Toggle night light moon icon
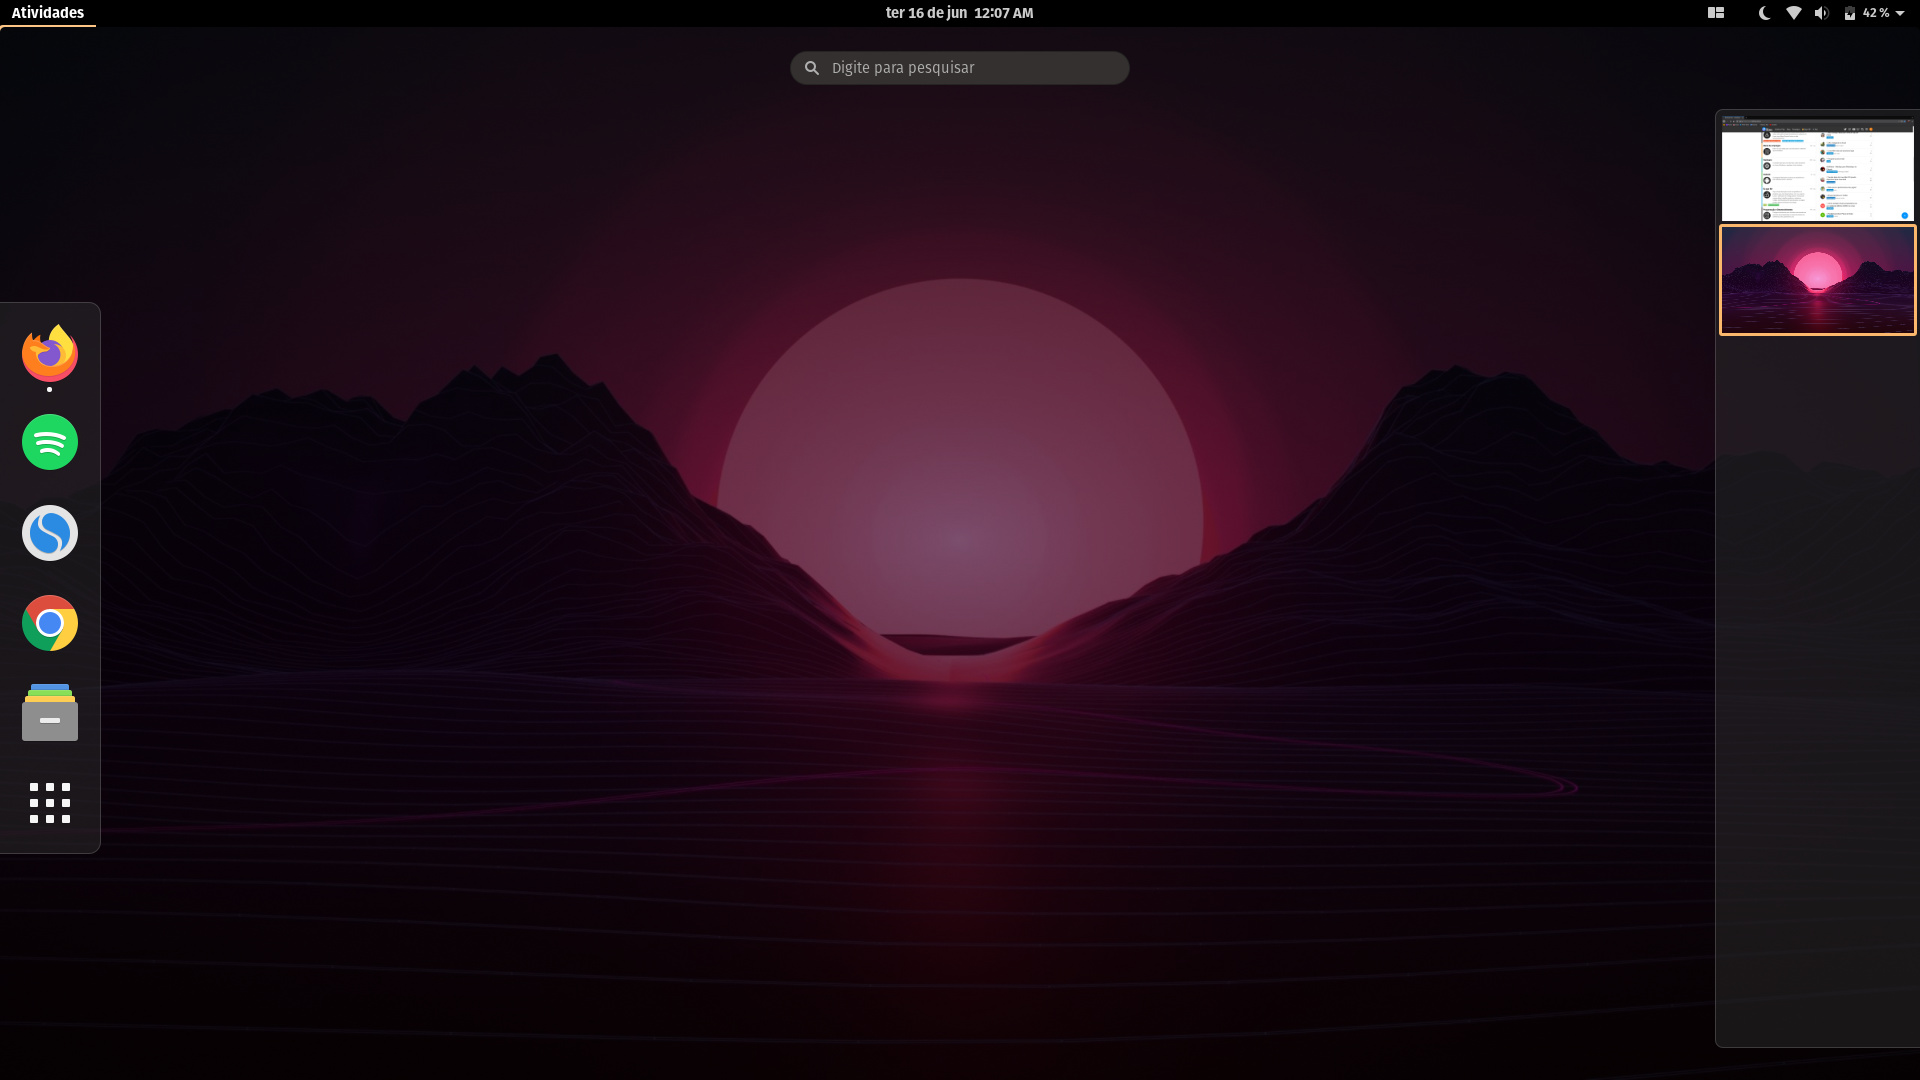This screenshot has height=1080, width=1920. 1765,13
